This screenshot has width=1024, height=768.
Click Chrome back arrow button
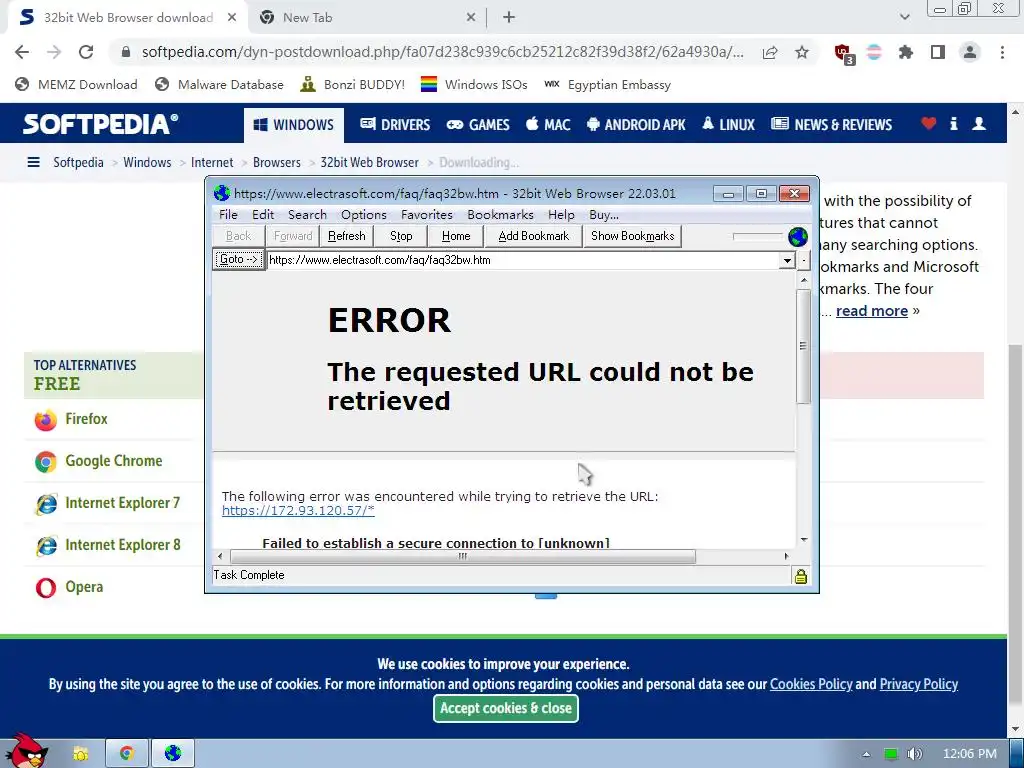(x=22, y=52)
